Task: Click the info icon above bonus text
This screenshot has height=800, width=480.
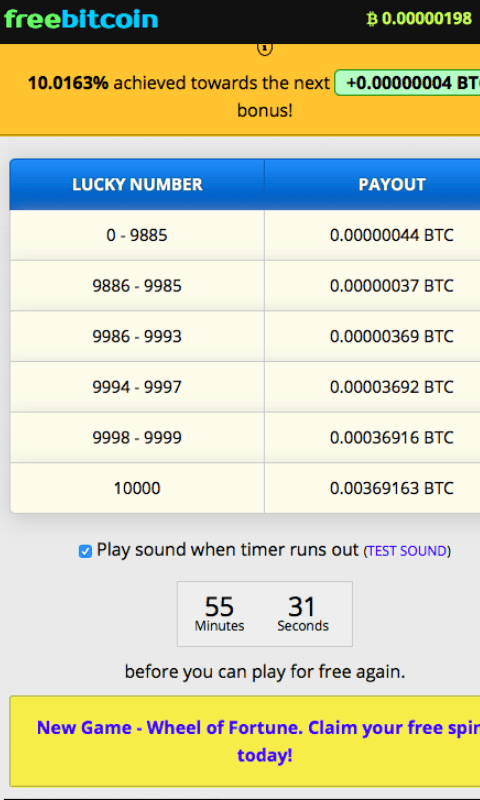Action: (264, 49)
